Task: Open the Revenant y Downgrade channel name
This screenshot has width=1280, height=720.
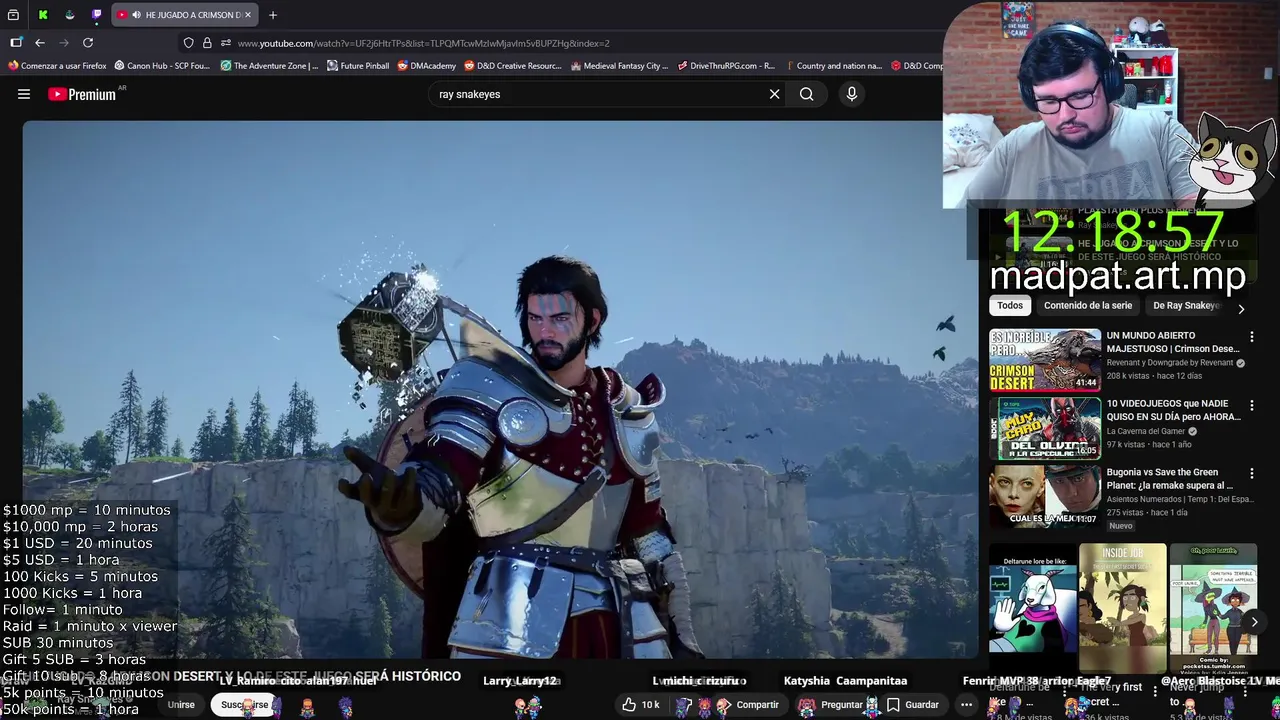Action: [1170, 363]
